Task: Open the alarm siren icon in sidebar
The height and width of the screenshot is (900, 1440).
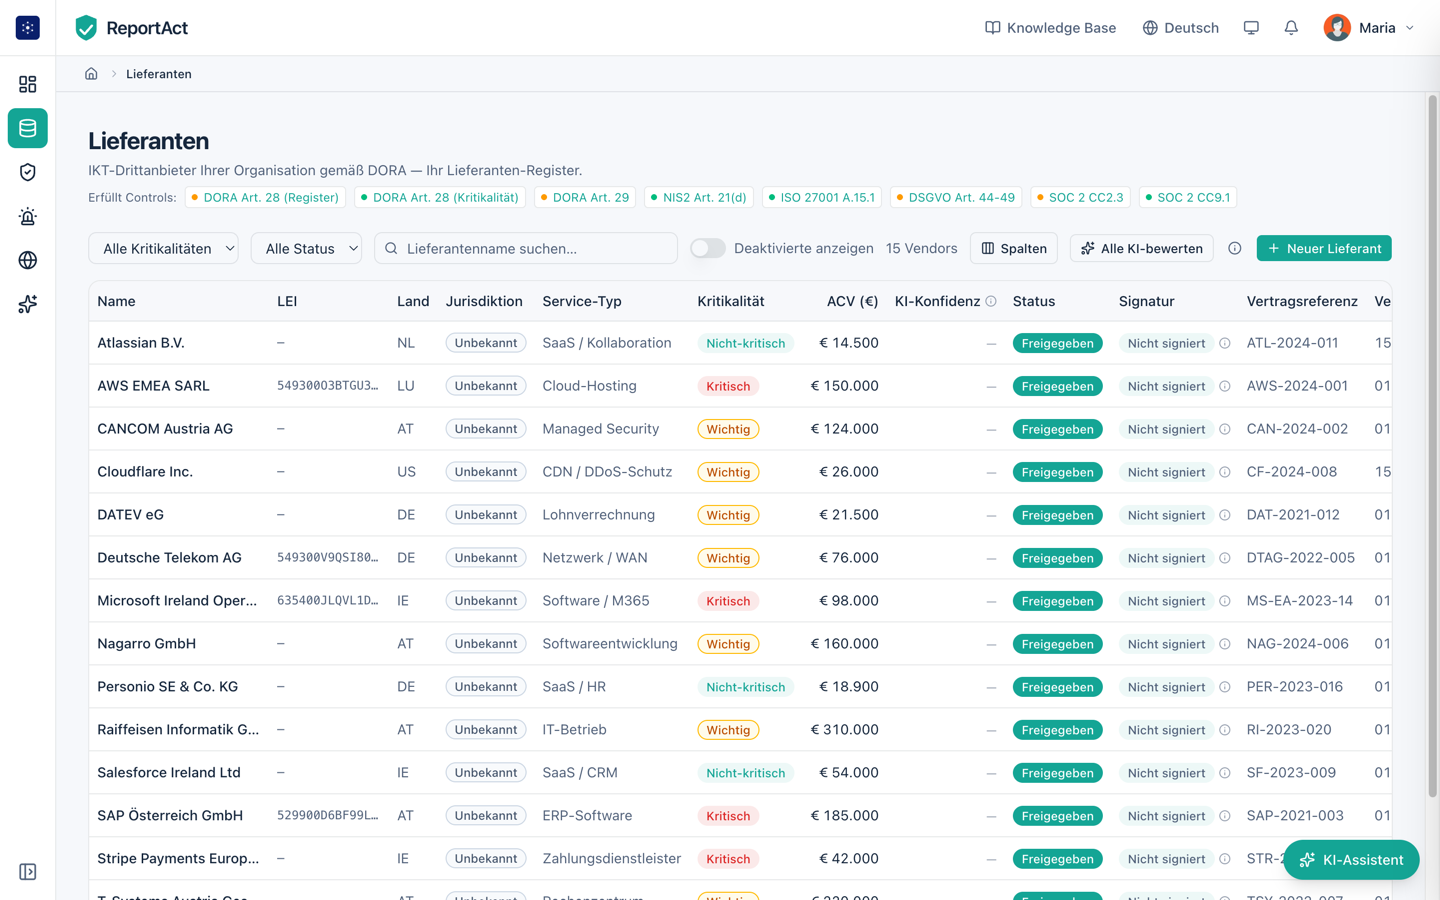Action: click(x=28, y=216)
